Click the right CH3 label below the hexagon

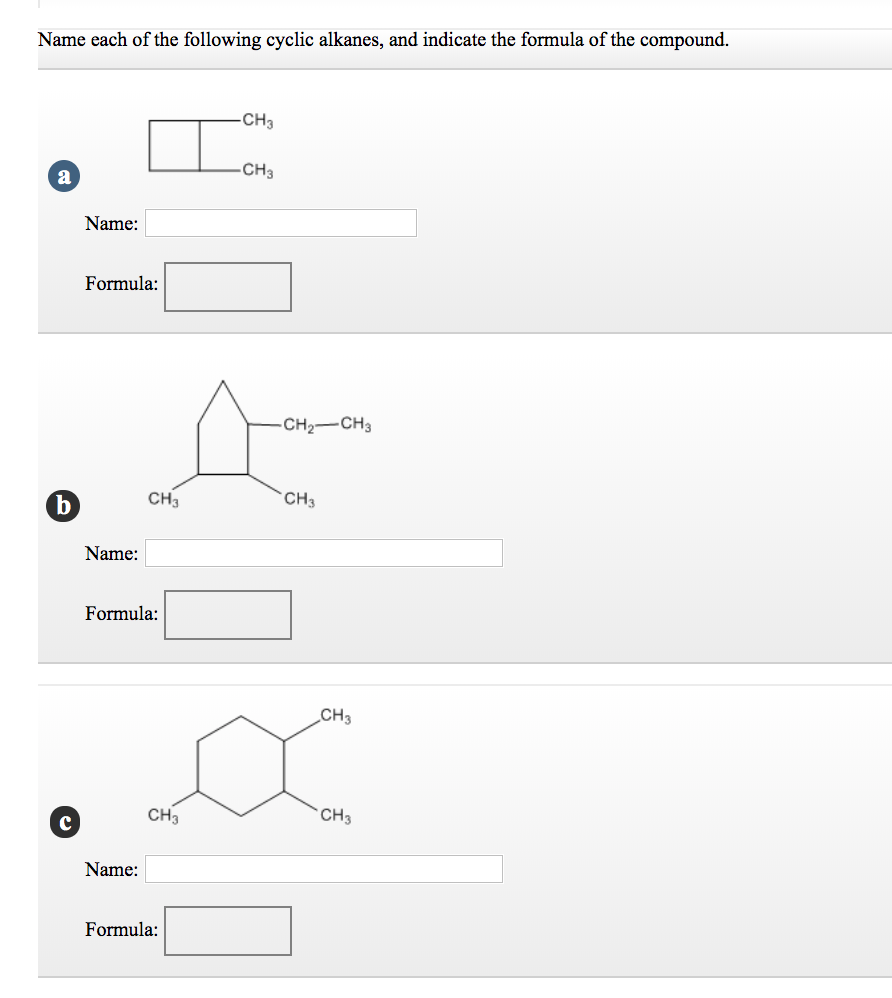(x=334, y=814)
